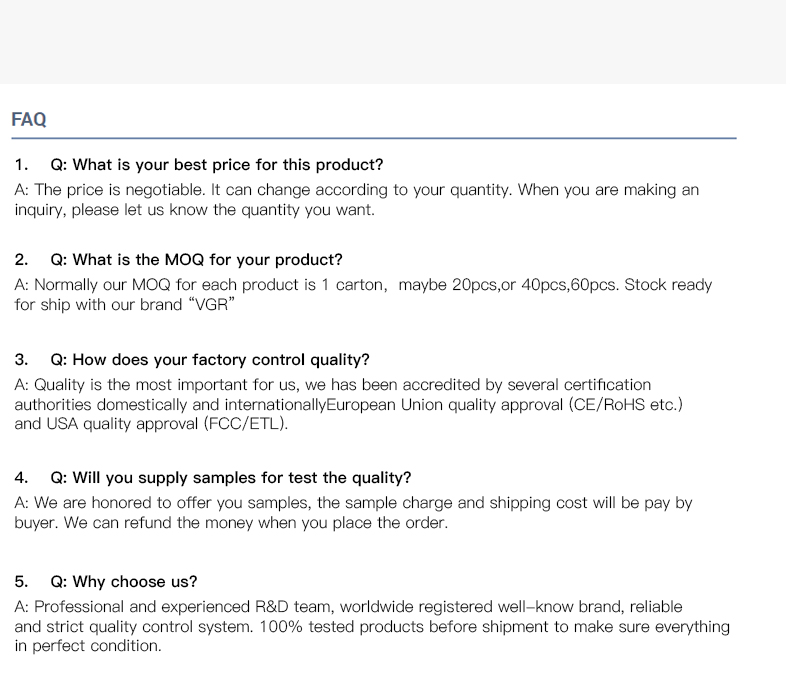
Task: Click the text mentioning CE/RoHS approval
Action: tap(504, 404)
